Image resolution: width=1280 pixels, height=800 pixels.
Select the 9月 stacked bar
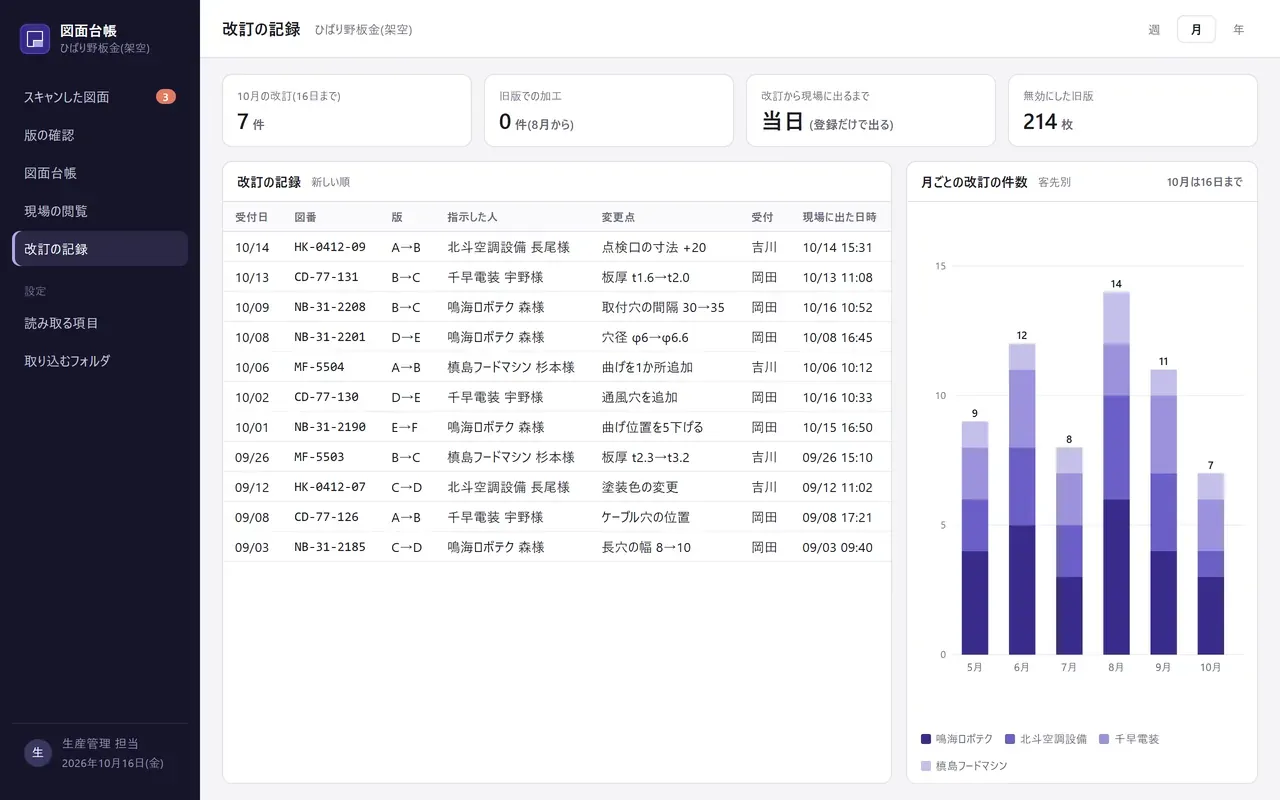pos(1164,512)
